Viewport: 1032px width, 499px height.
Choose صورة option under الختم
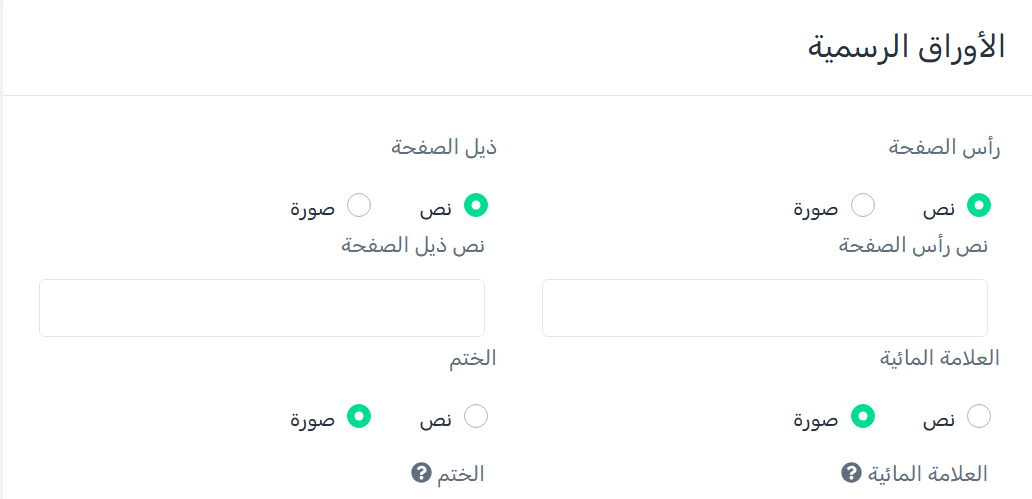click(358, 417)
